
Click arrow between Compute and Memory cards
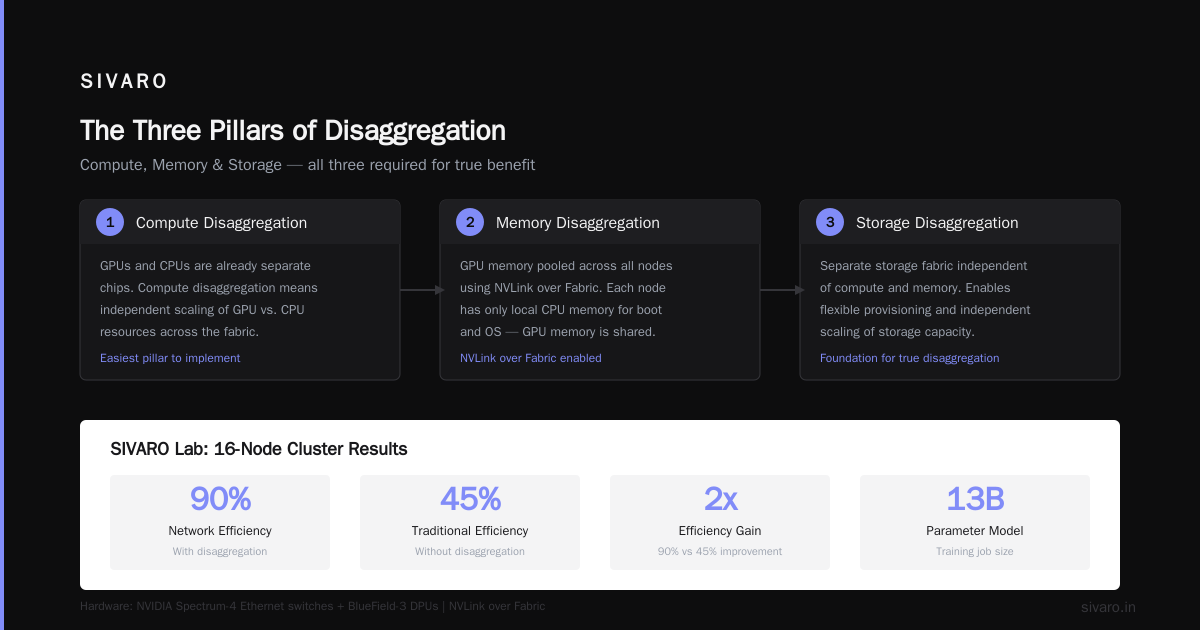(422, 290)
